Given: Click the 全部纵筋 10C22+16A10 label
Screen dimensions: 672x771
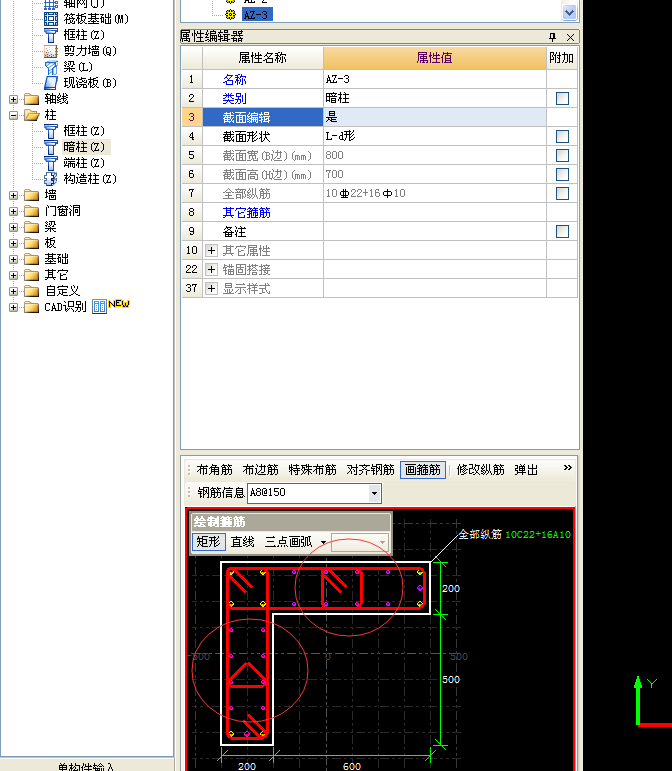Looking at the screenshot, I should (515, 534).
